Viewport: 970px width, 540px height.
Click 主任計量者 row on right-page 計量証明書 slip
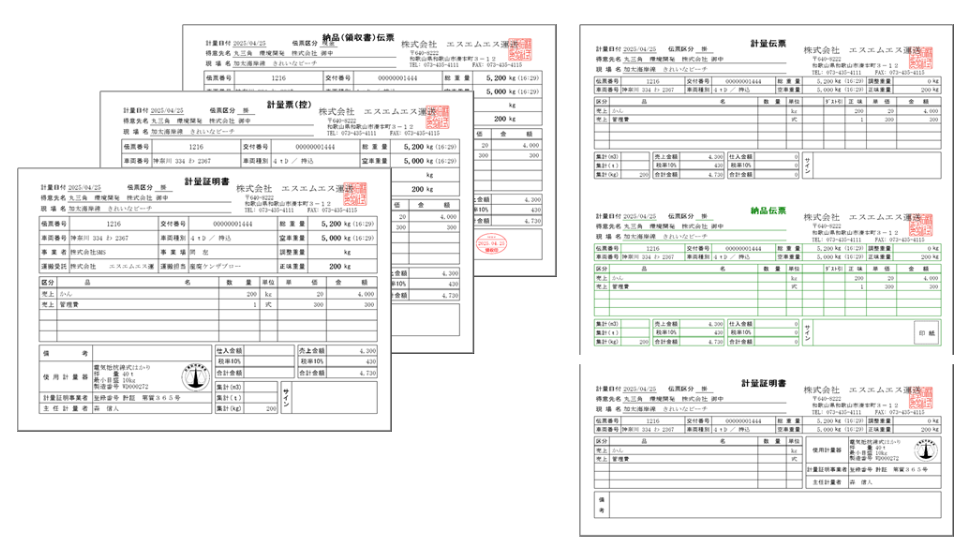click(x=873, y=481)
